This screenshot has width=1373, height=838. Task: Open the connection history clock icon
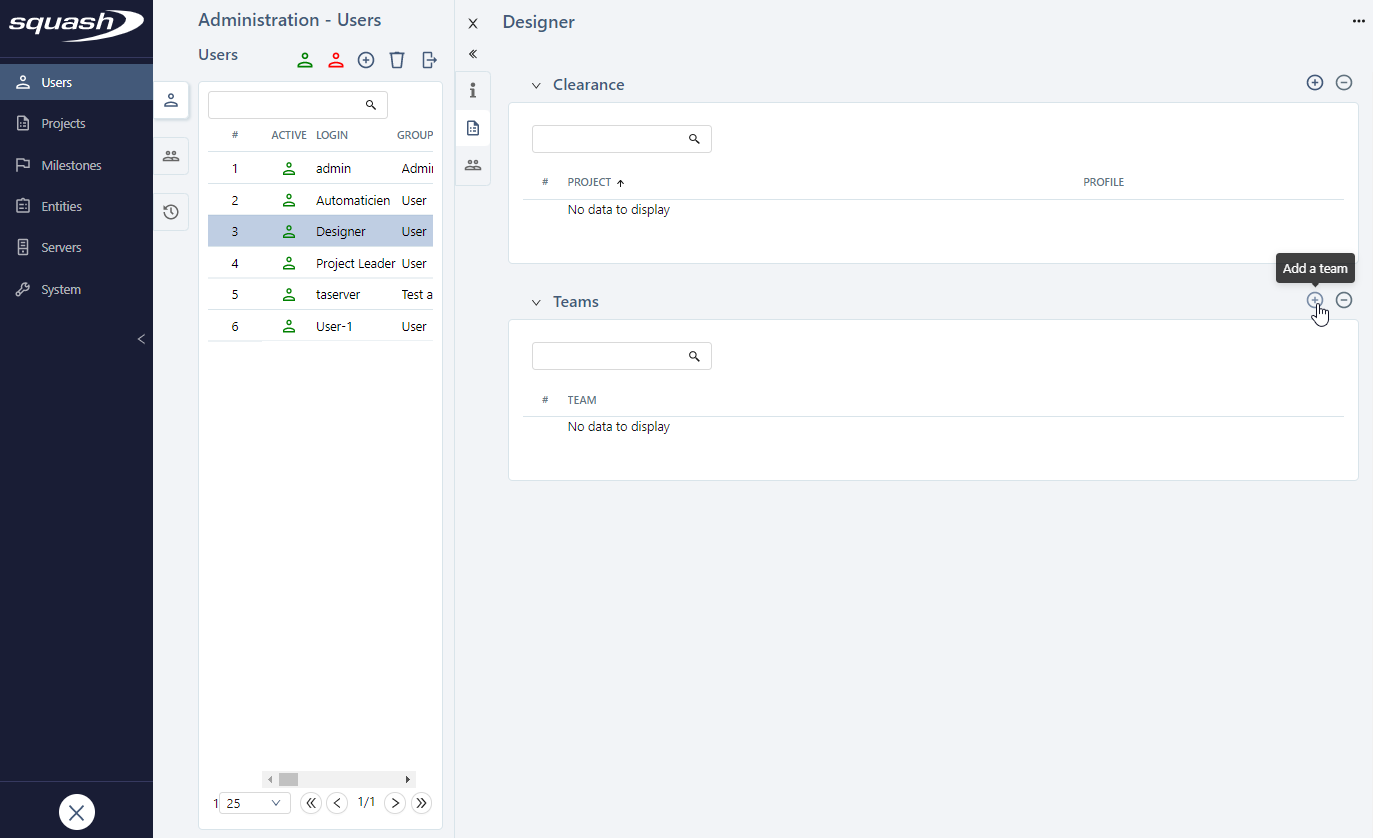coord(171,212)
